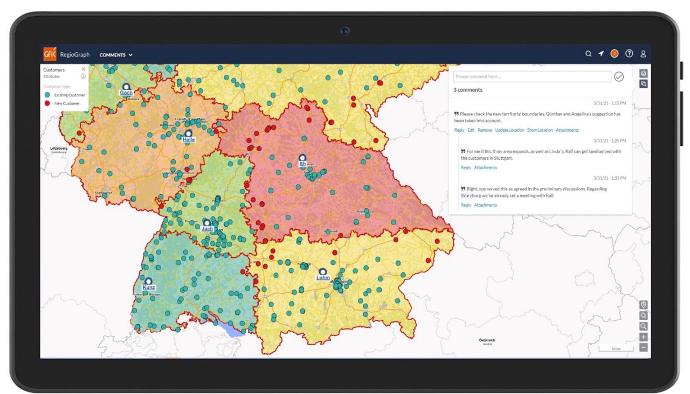Focus the comment text input field
This screenshot has height=394, width=690.
pyautogui.click(x=532, y=77)
